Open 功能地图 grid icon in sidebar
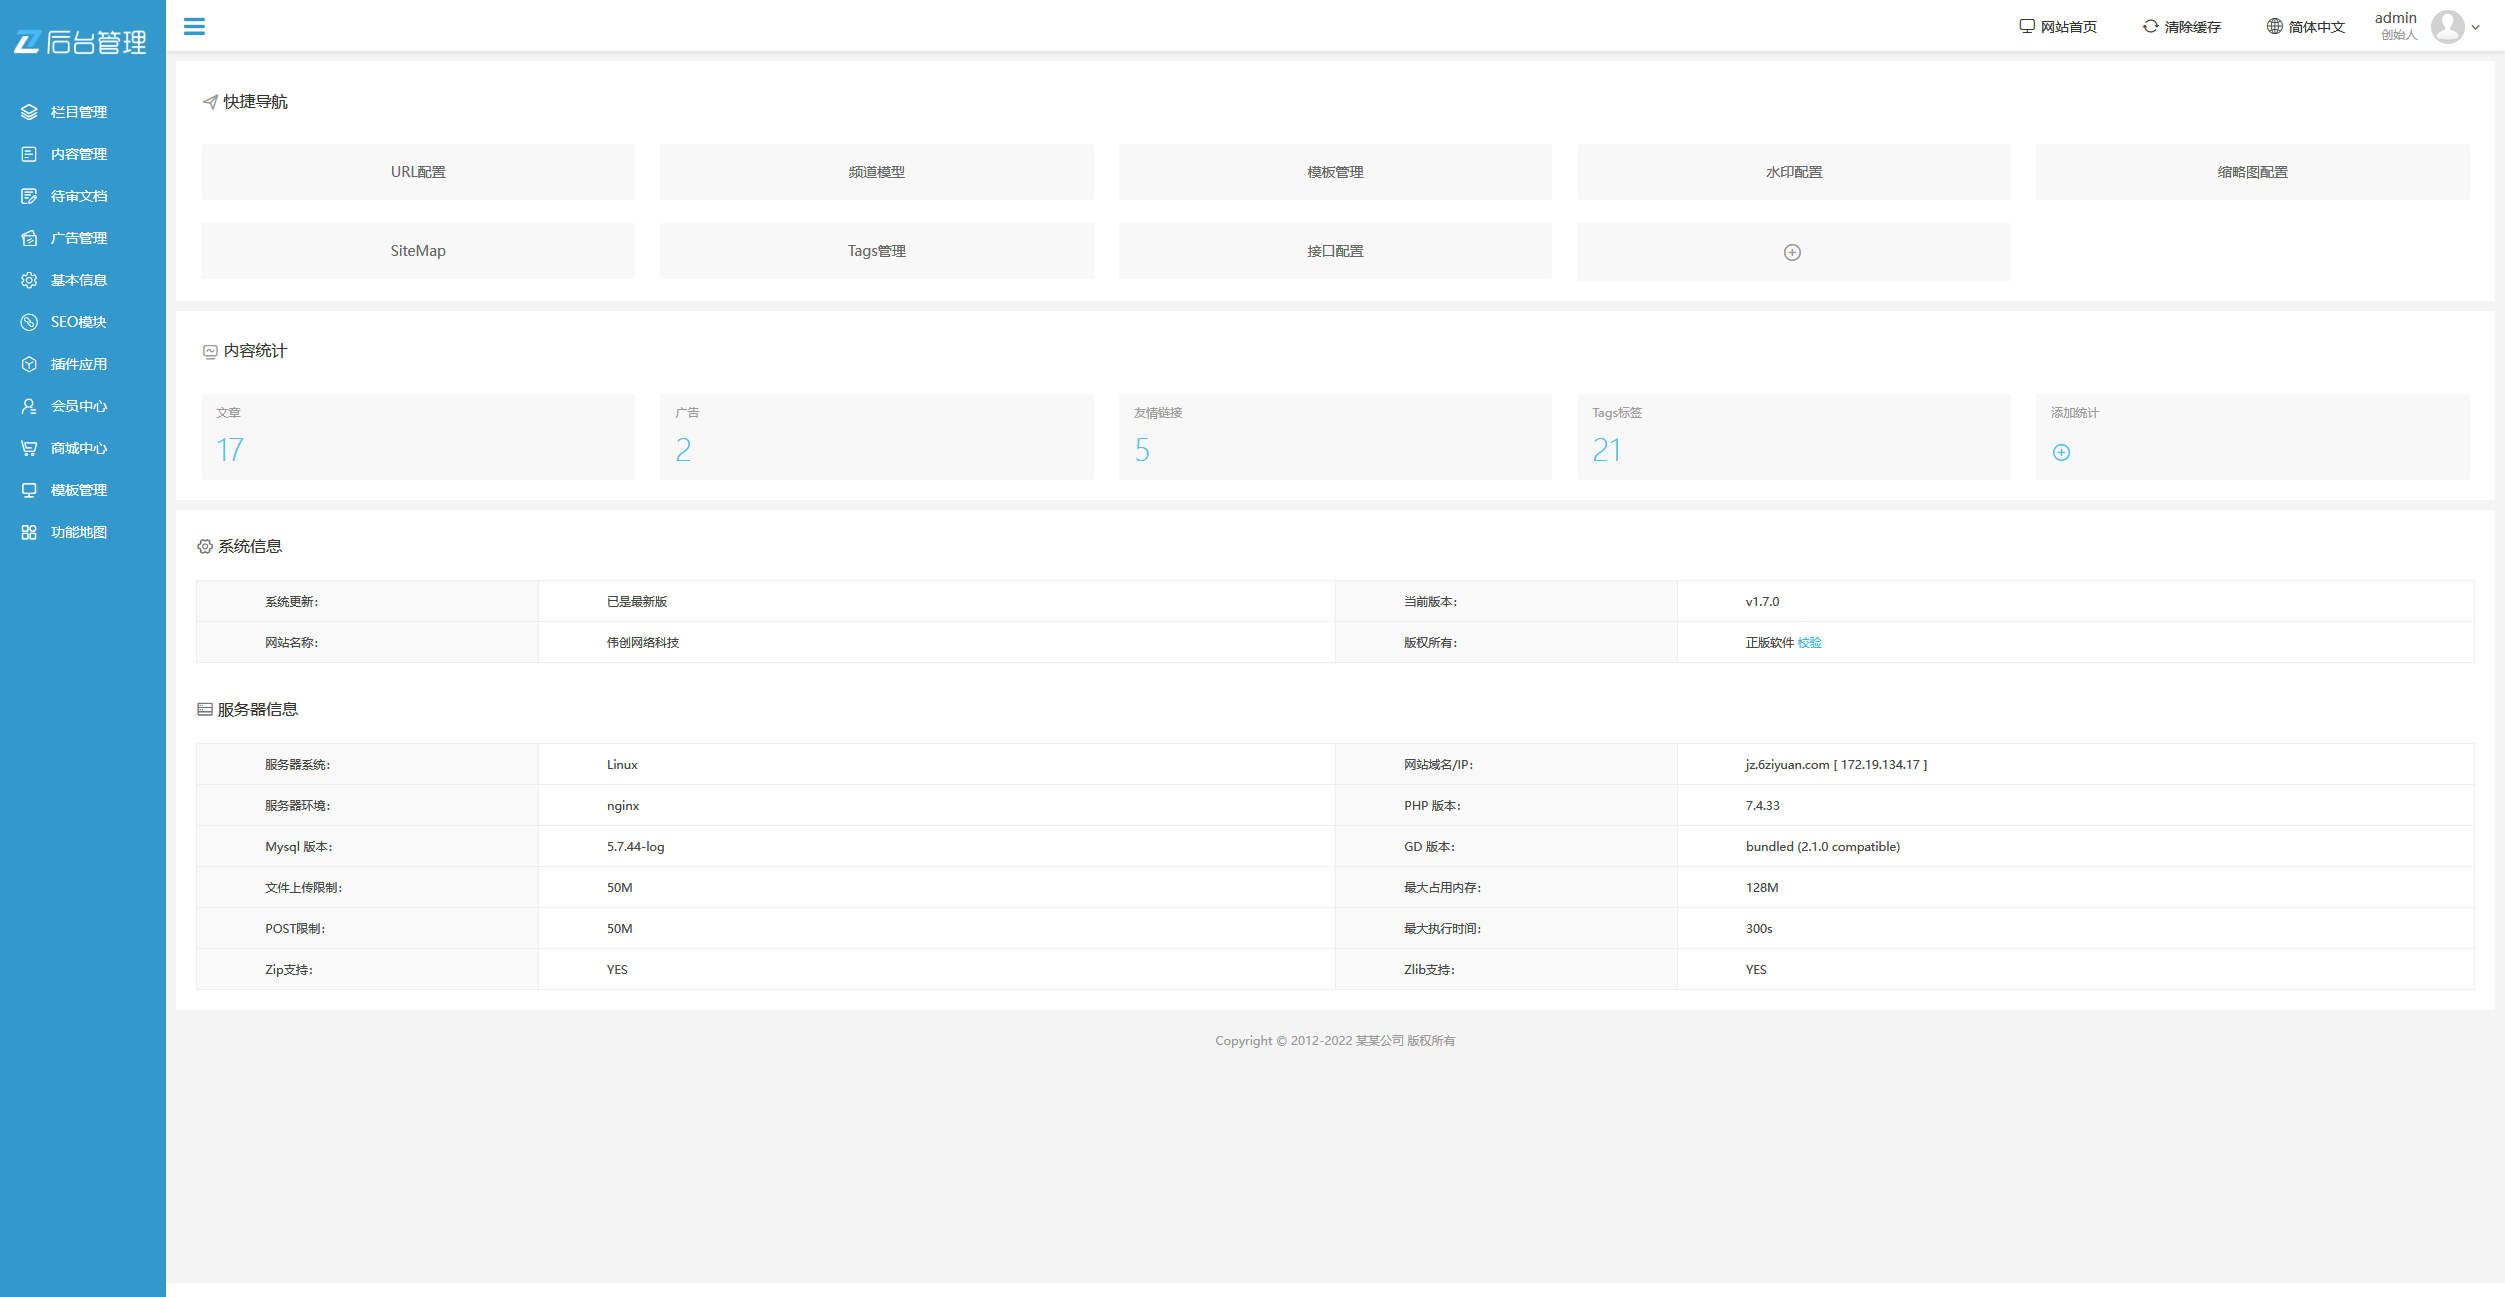This screenshot has height=1297, width=2505. [29, 532]
